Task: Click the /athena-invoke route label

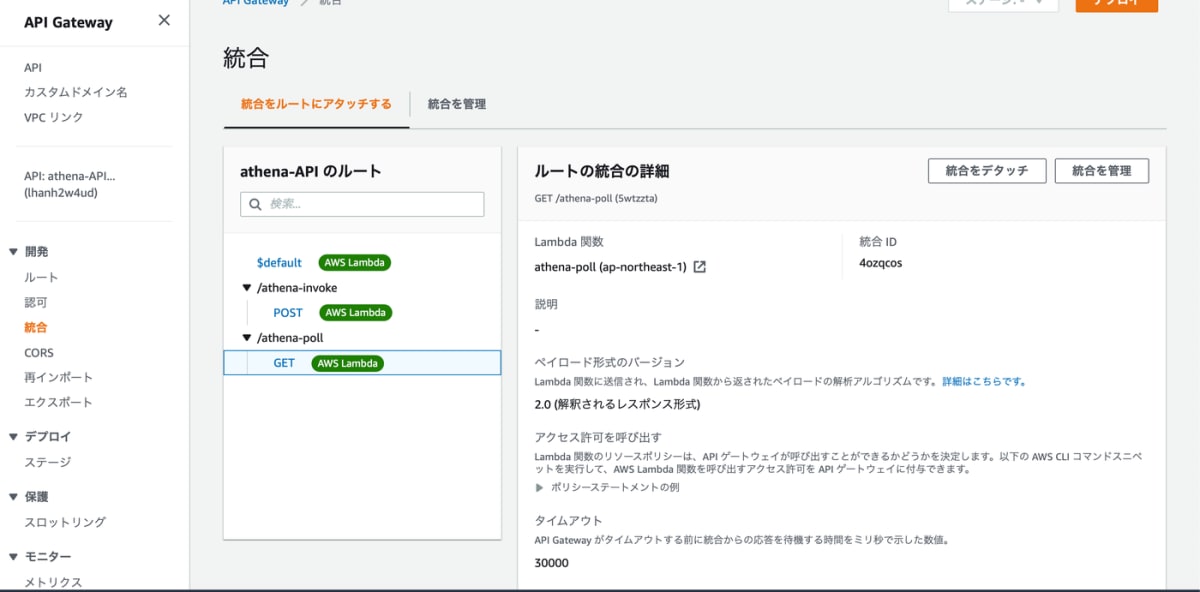Action: pyautogui.click(x=297, y=288)
